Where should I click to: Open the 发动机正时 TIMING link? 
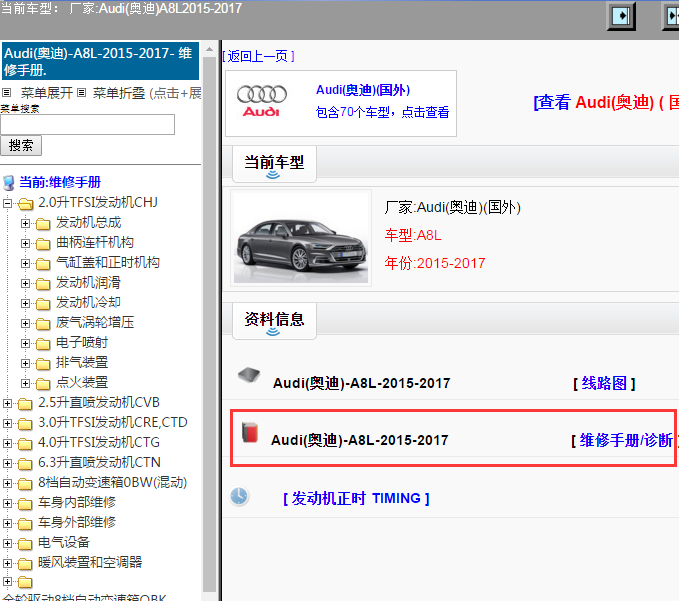tap(356, 498)
